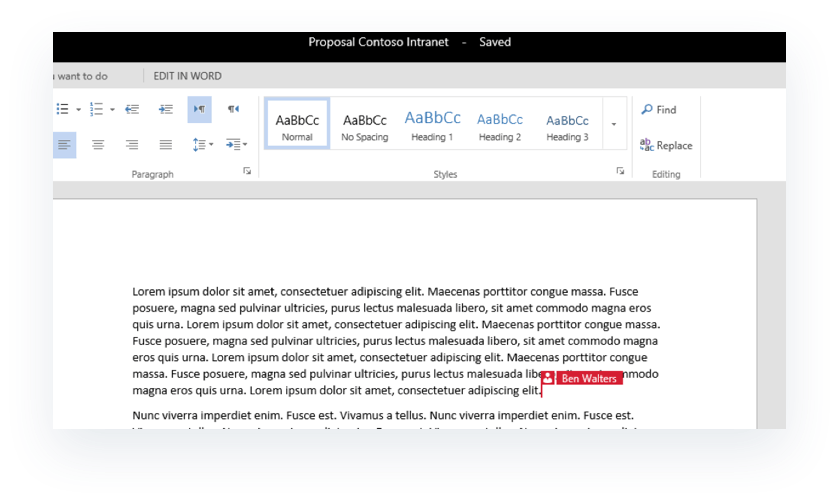This screenshot has height=503, width=839.
Task: Apply the Heading 1 style
Action: [432, 124]
